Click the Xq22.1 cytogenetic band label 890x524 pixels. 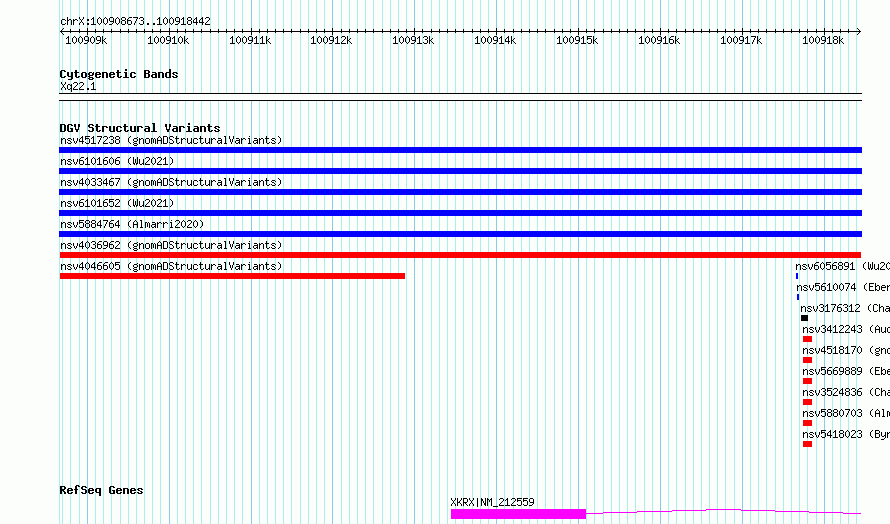[x=78, y=86]
